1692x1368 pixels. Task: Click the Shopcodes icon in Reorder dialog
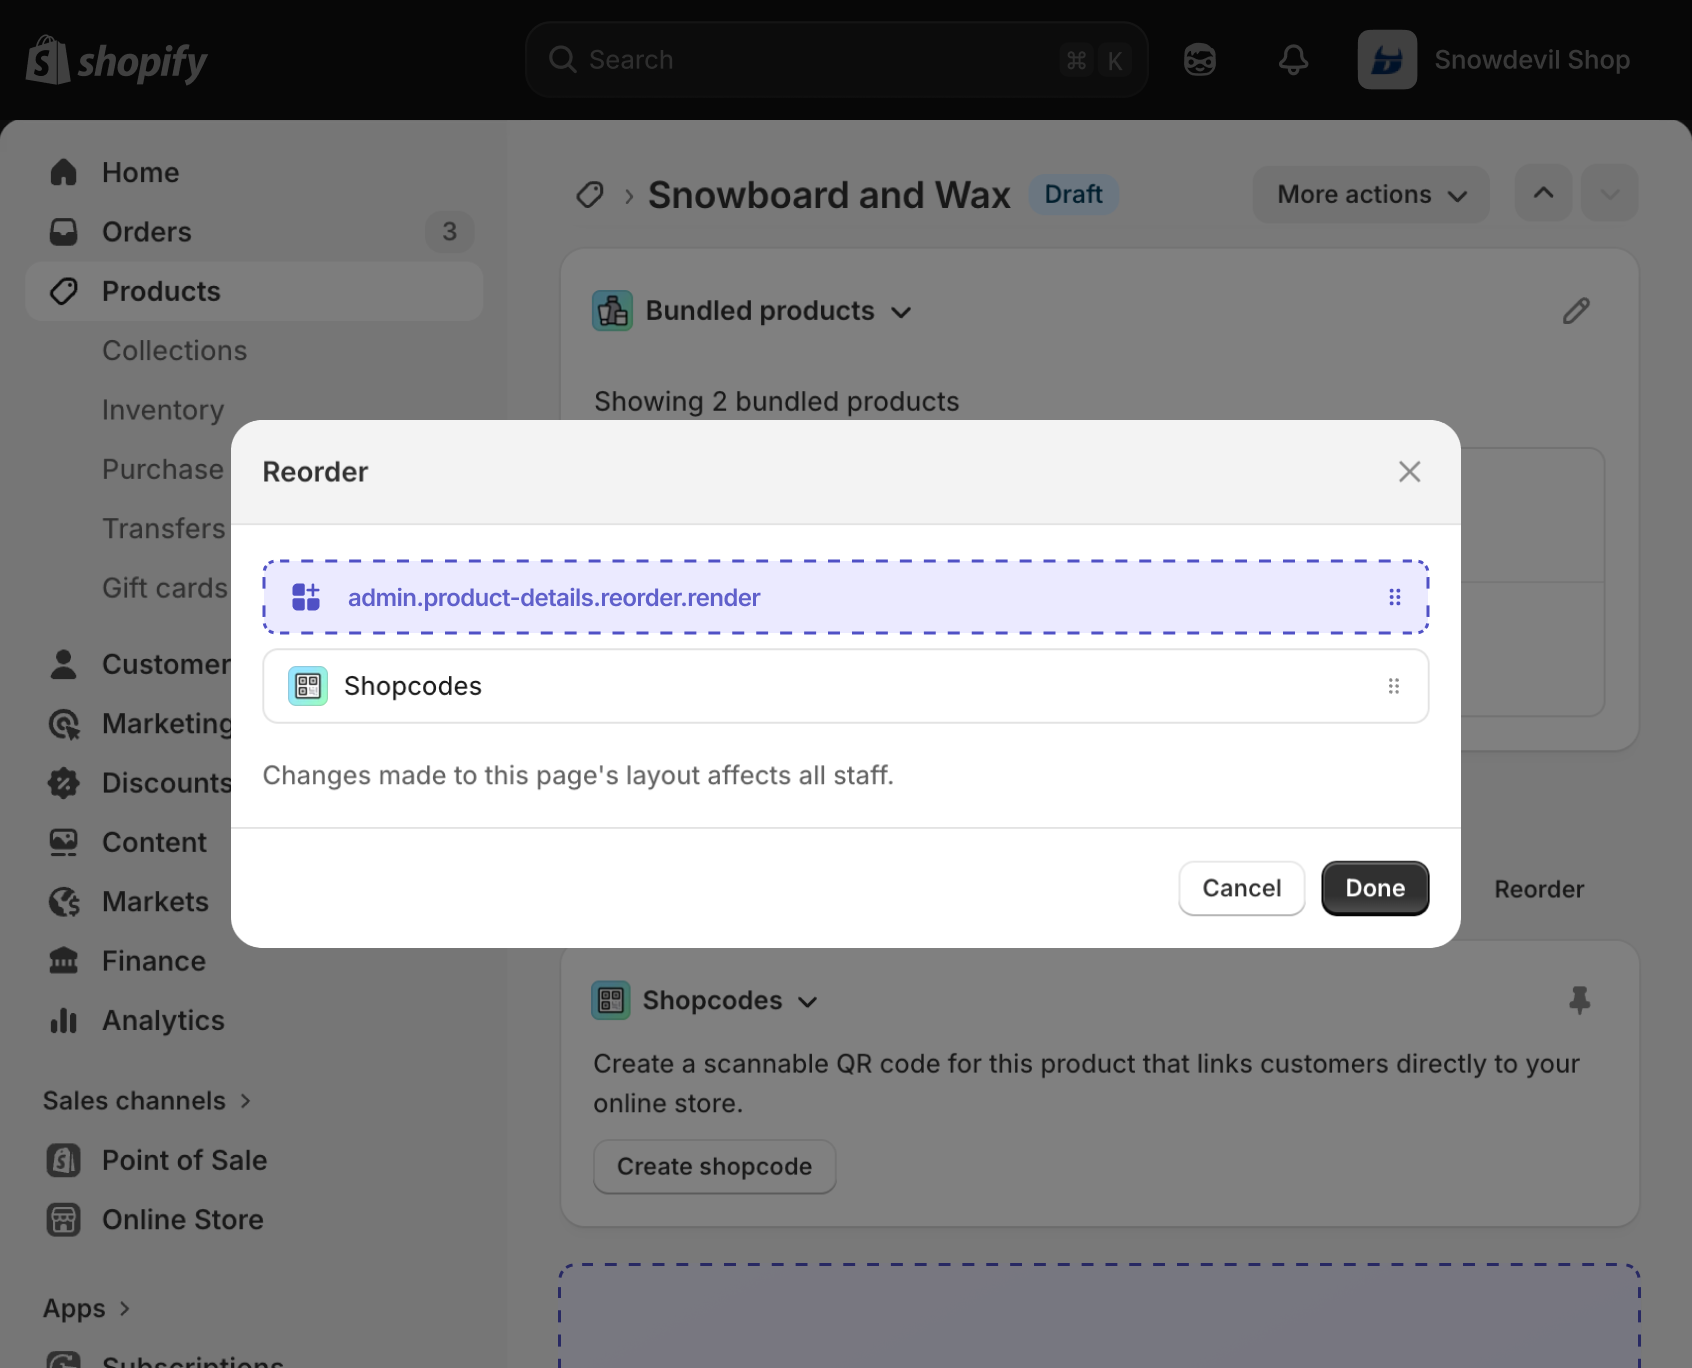(308, 686)
